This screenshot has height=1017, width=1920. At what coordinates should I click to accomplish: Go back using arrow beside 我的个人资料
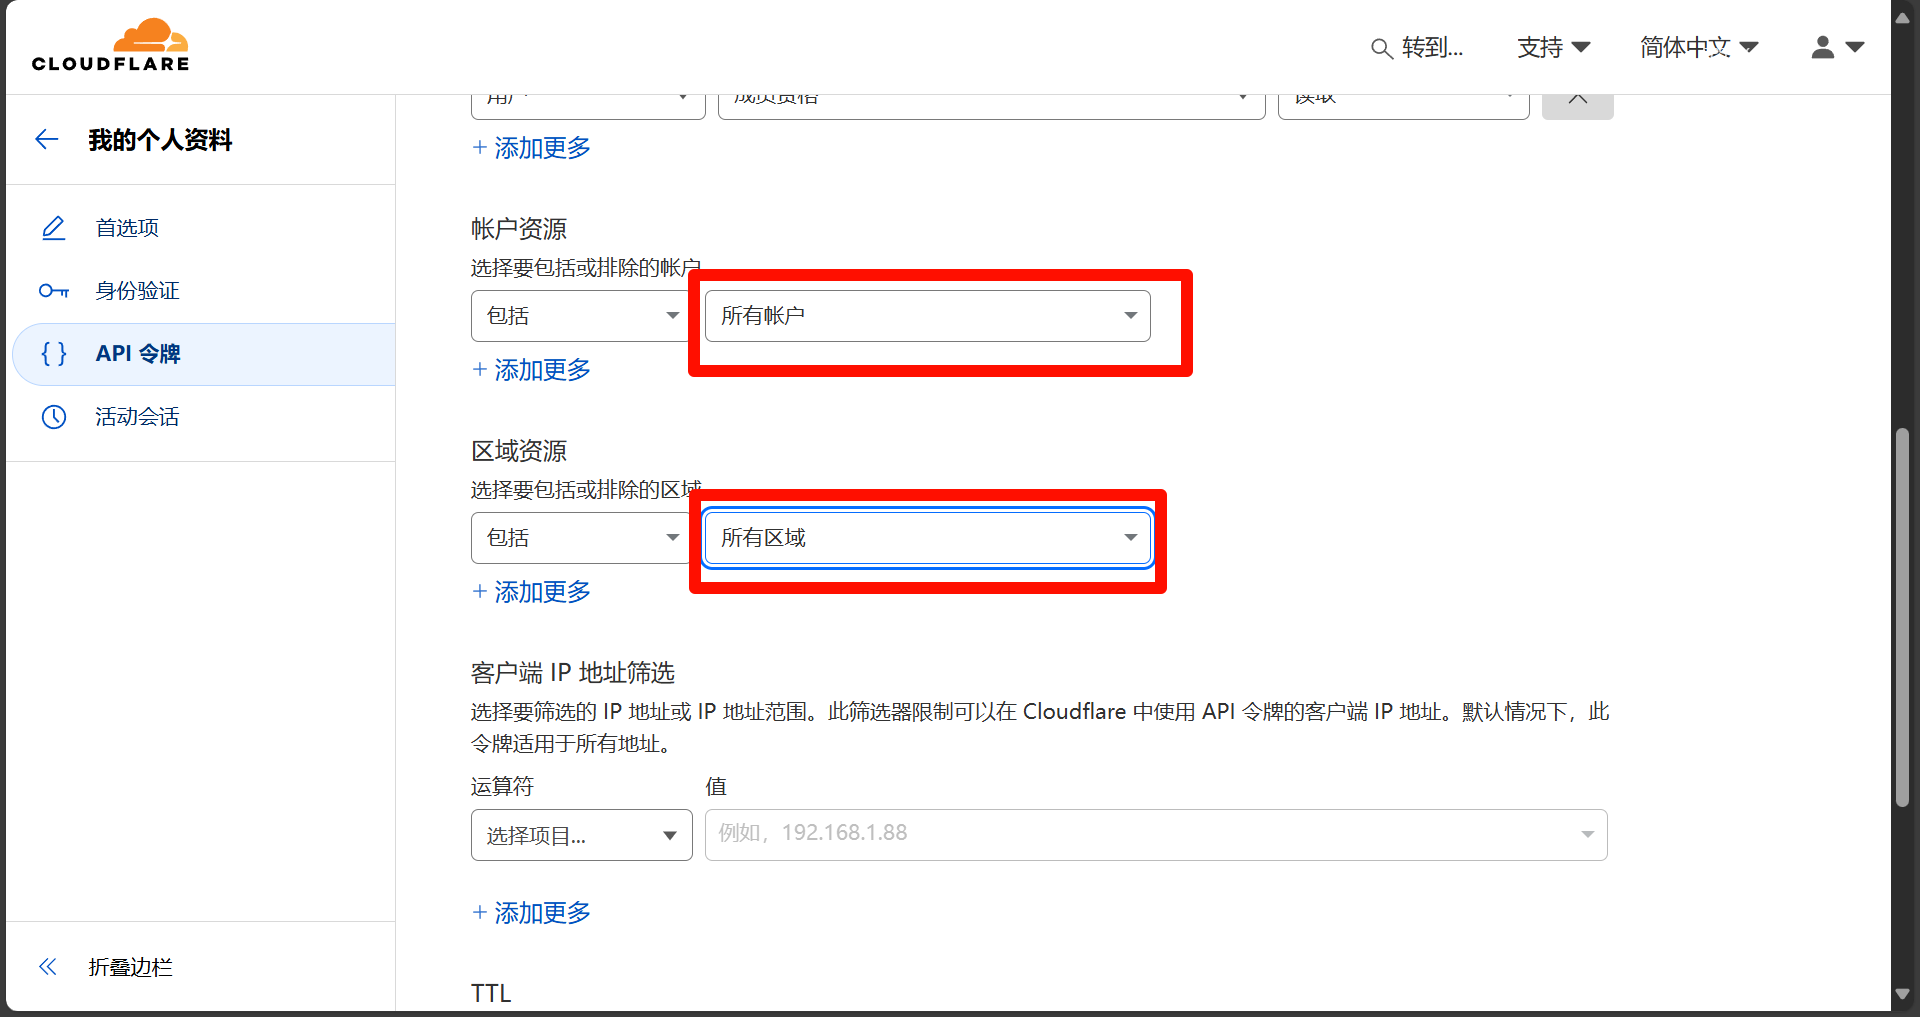pyautogui.click(x=47, y=139)
